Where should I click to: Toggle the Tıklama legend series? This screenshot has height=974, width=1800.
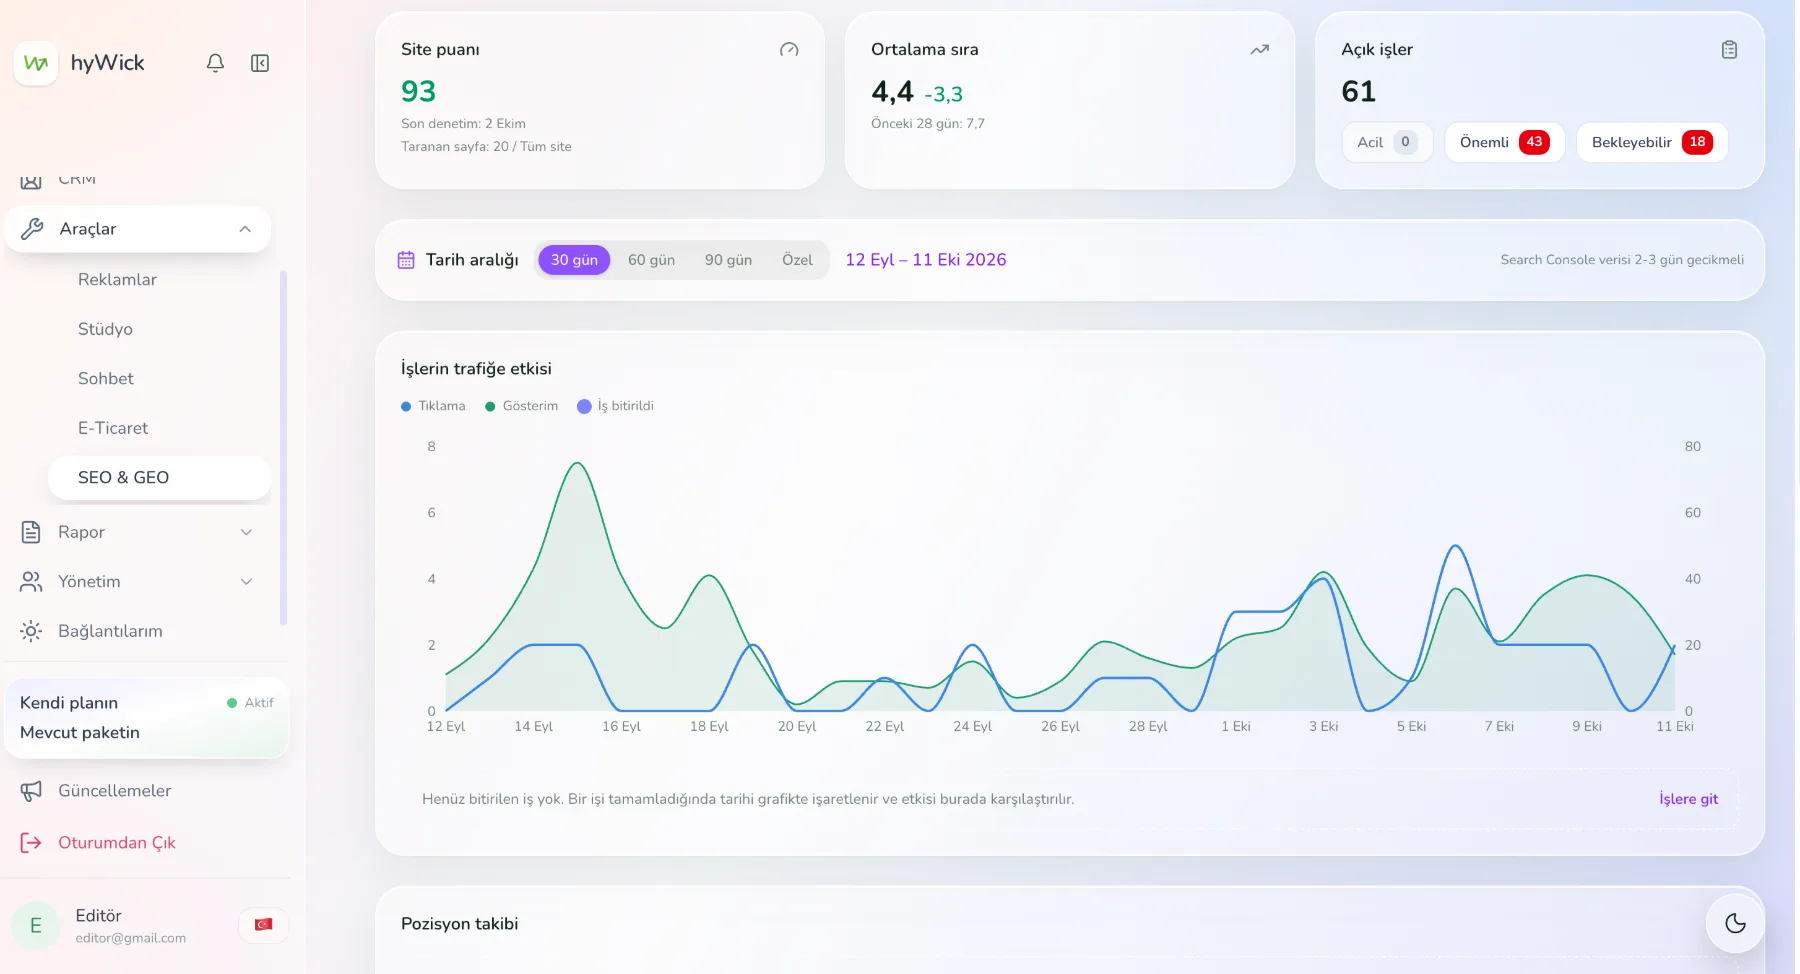pos(433,406)
